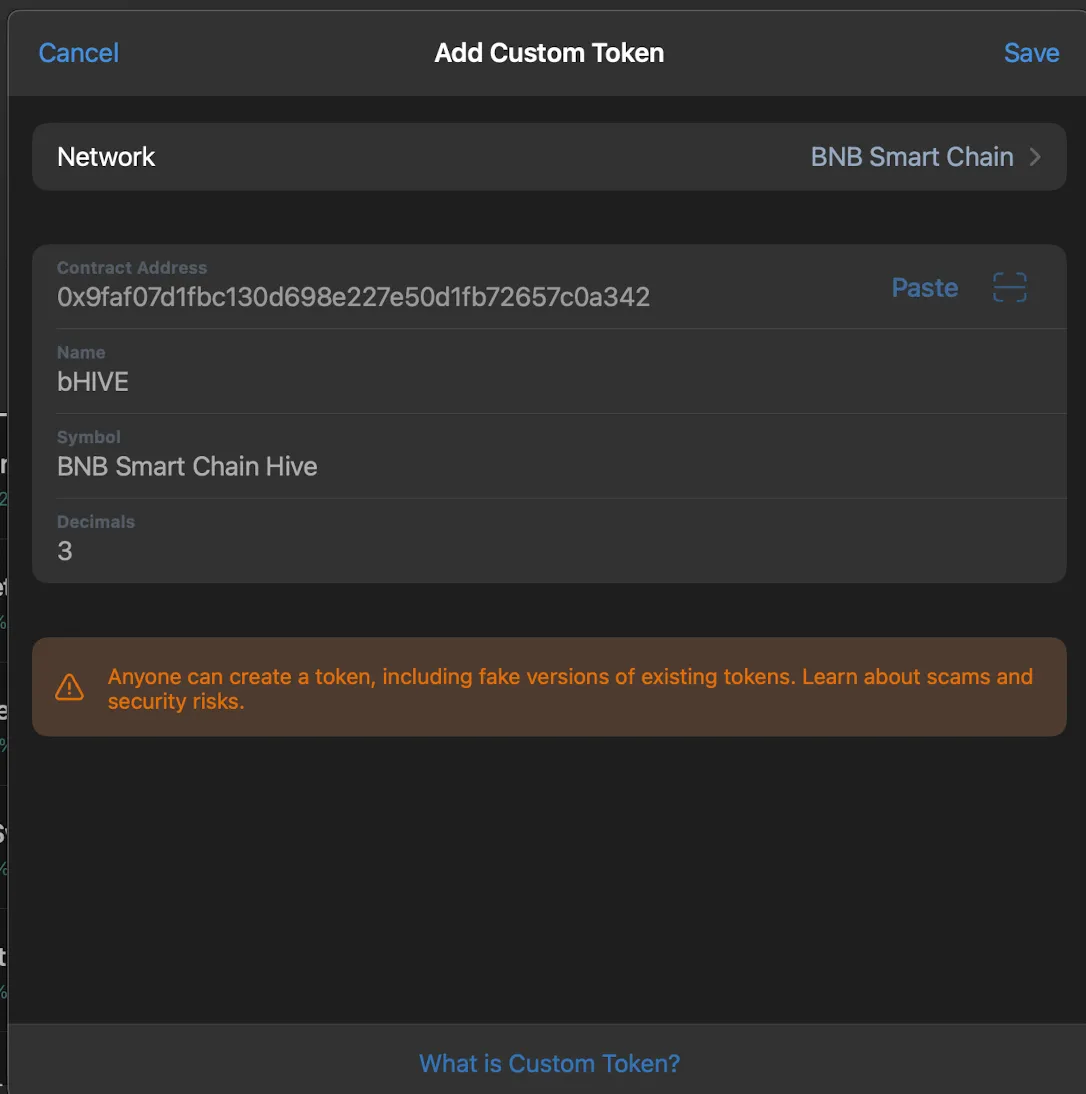Viewport: 1086px width, 1094px height.
Task: Open the Network selection row
Action: (549, 157)
